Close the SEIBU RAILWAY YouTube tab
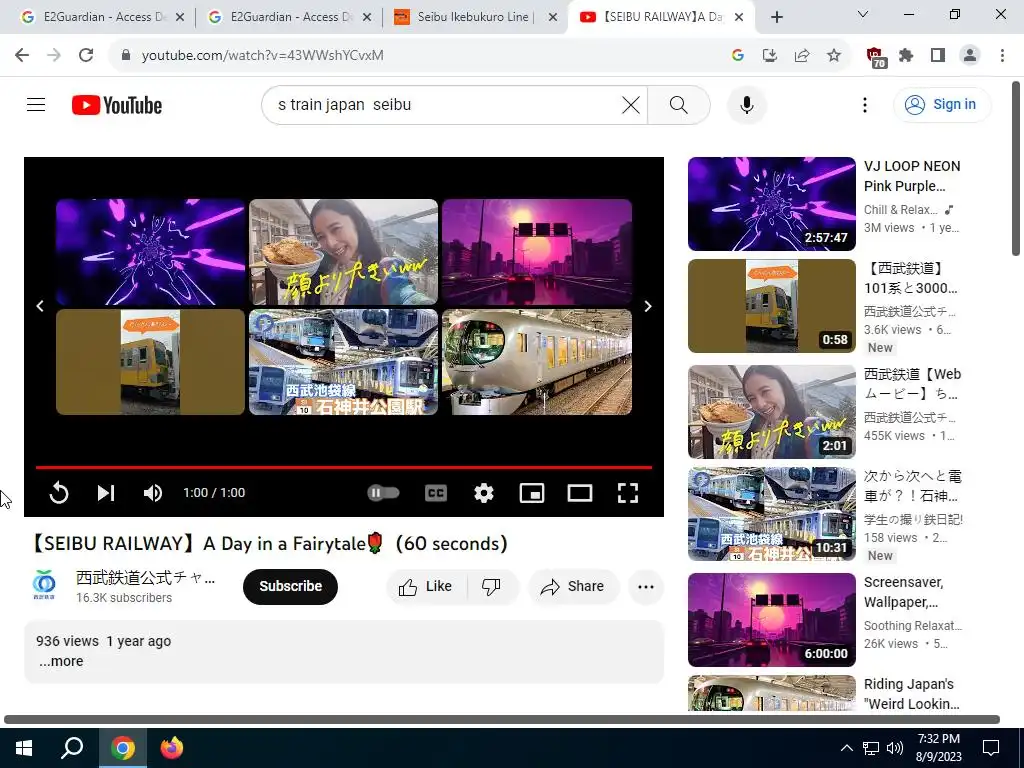 click(739, 17)
